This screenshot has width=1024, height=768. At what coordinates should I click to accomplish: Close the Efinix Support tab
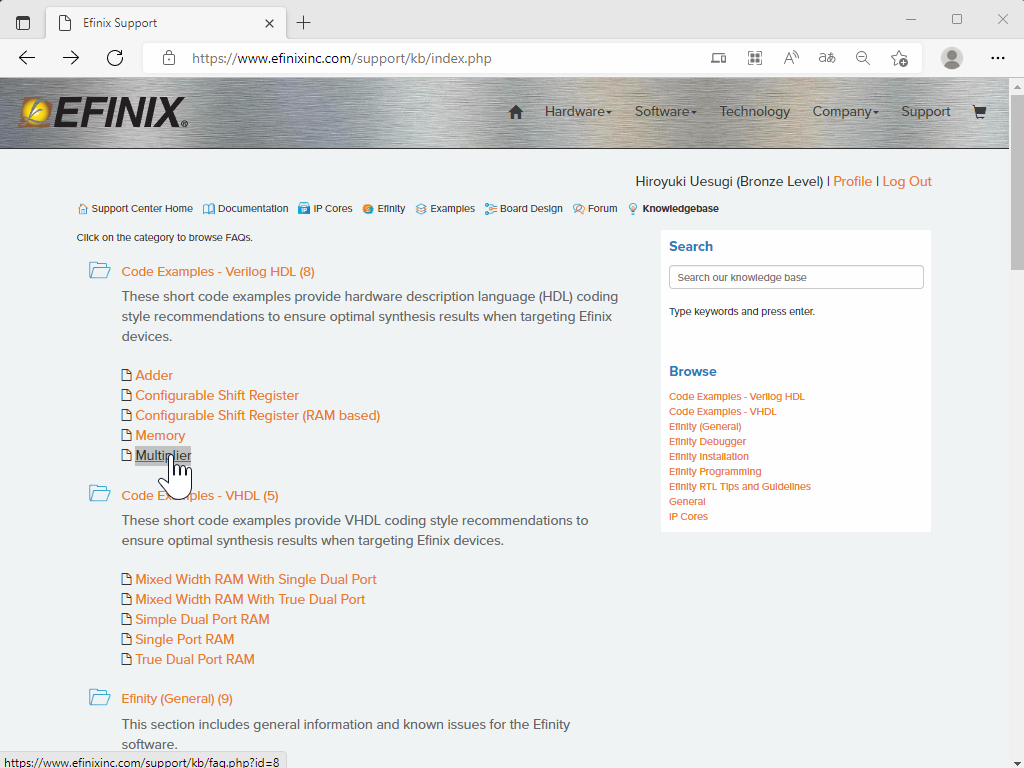[269, 24]
